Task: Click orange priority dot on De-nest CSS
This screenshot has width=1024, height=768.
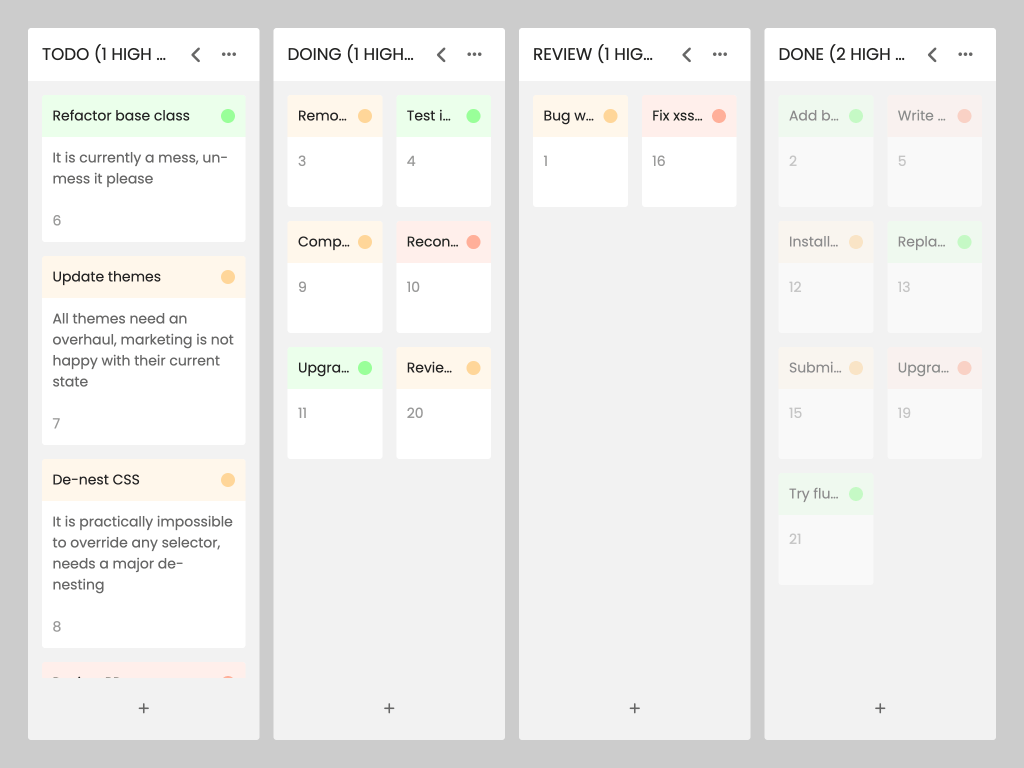Action: pyautogui.click(x=228, y=480)
